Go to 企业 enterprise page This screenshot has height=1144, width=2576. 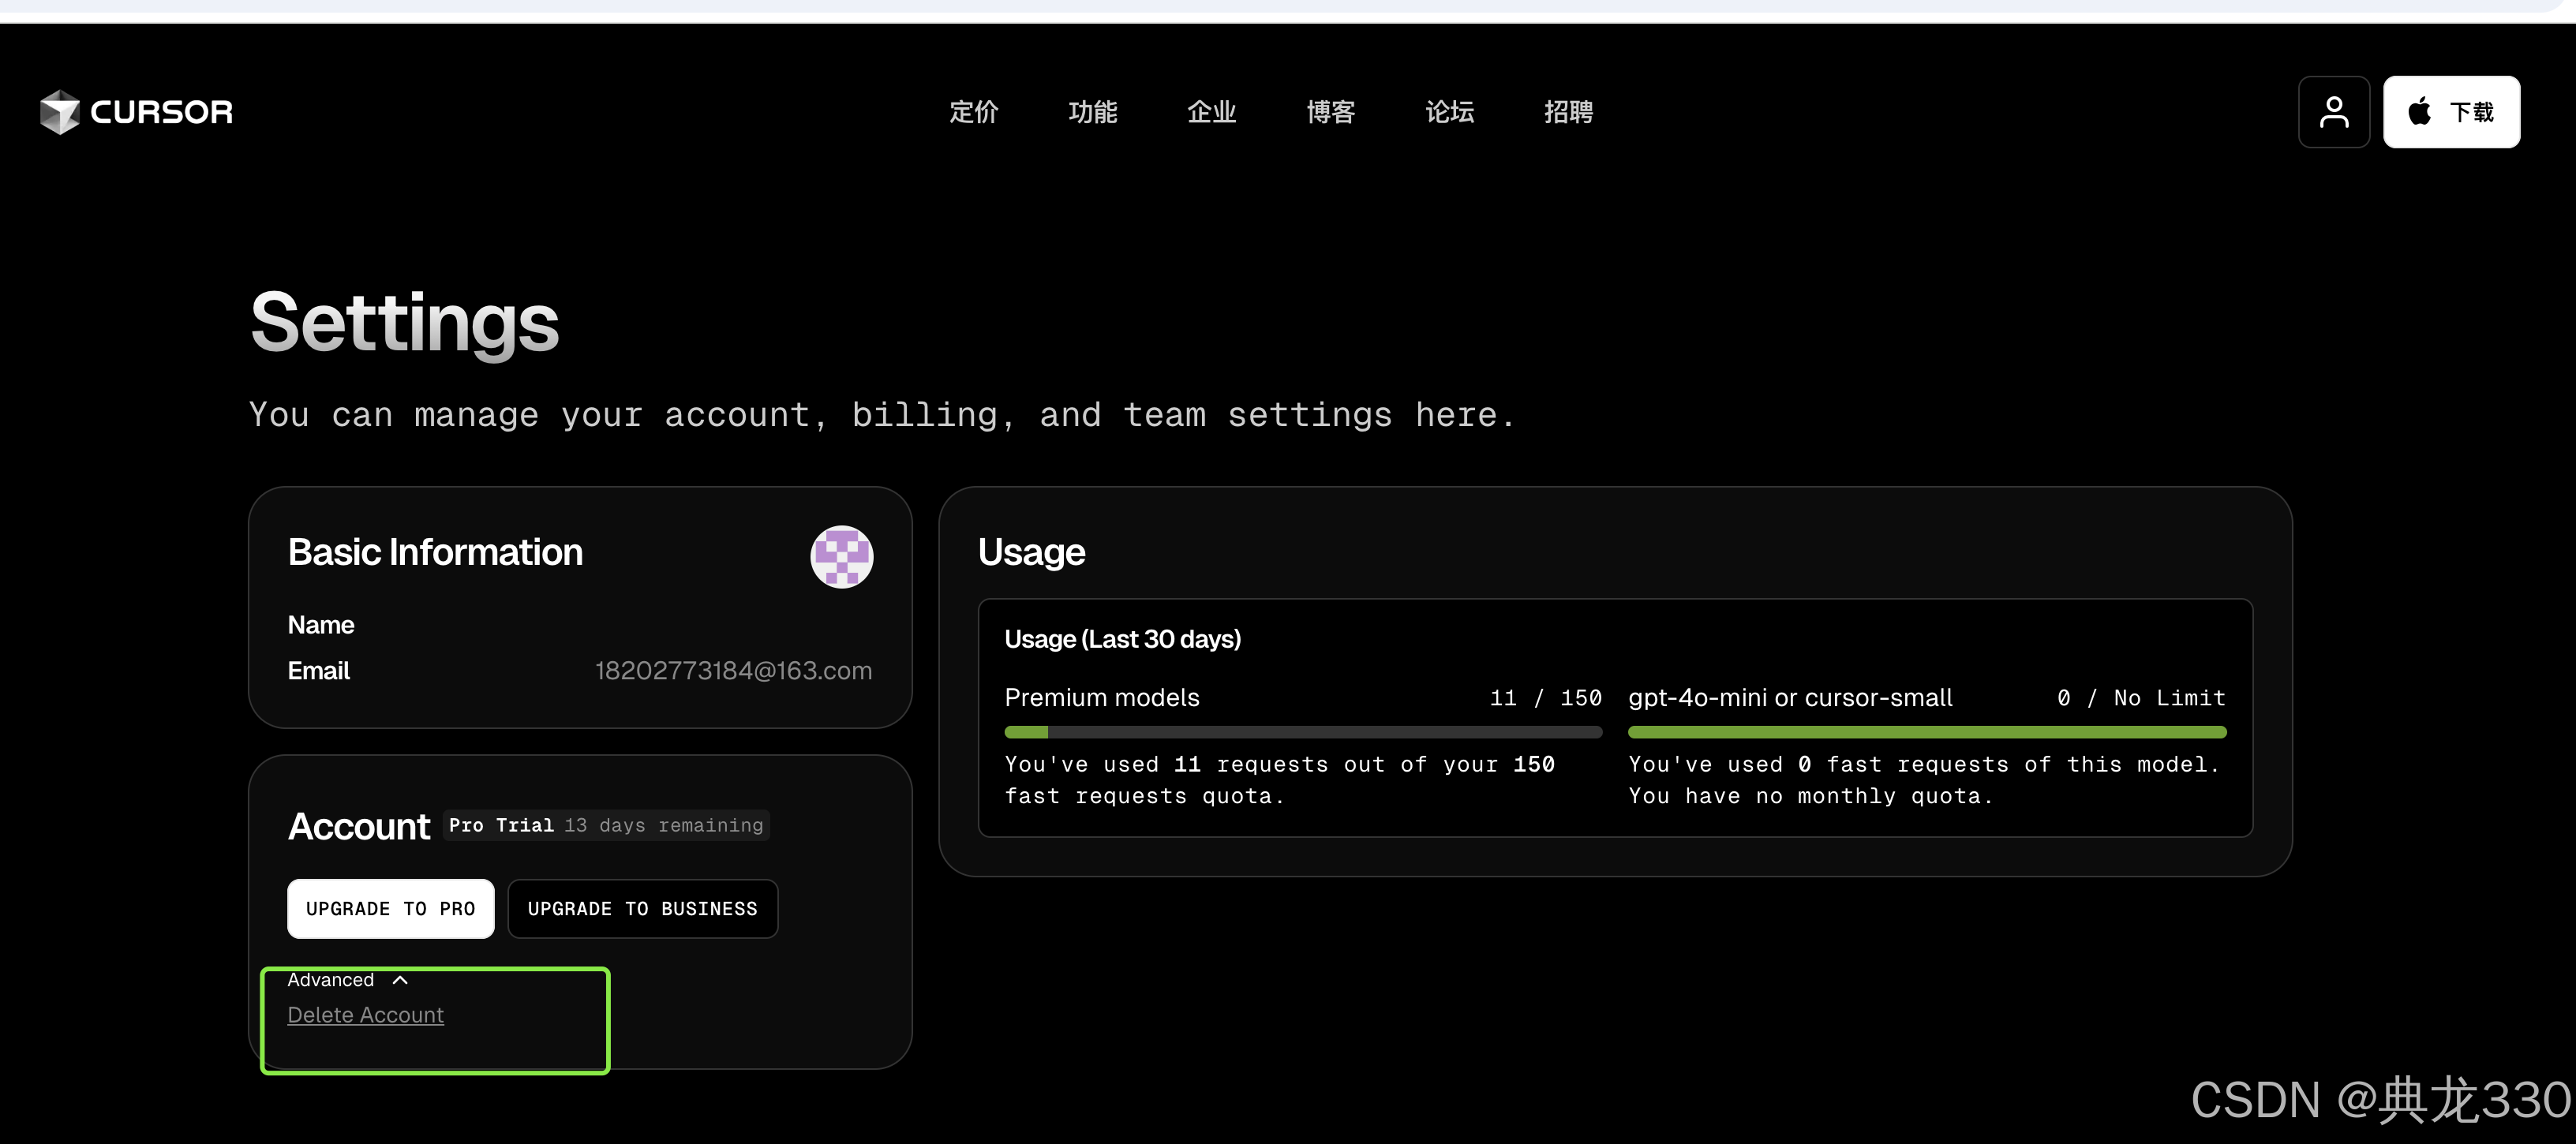[x=1211, y=112]
